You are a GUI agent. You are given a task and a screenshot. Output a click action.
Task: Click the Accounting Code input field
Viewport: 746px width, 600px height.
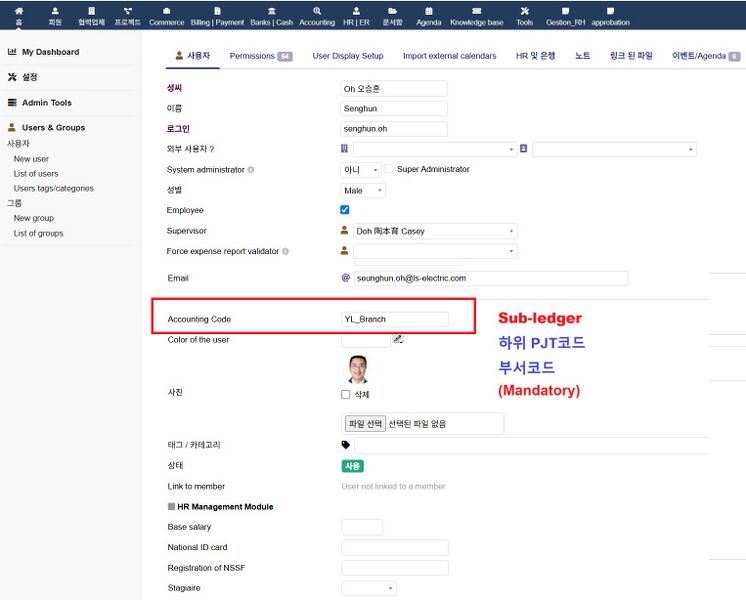pyautogui.click(x=394, y=319)
